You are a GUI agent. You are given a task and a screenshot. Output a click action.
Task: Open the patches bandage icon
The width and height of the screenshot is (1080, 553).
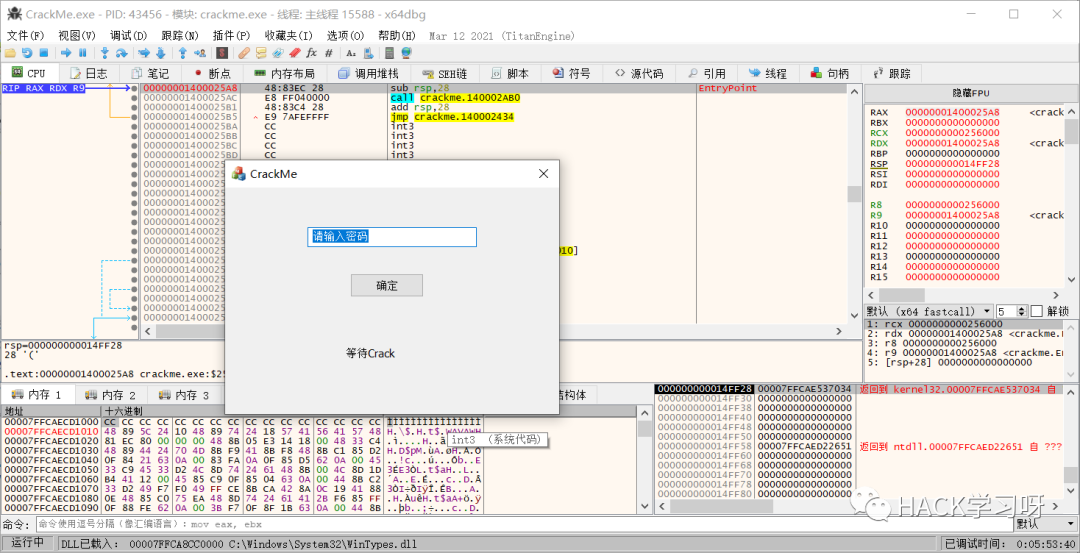(x=244, y=53)
